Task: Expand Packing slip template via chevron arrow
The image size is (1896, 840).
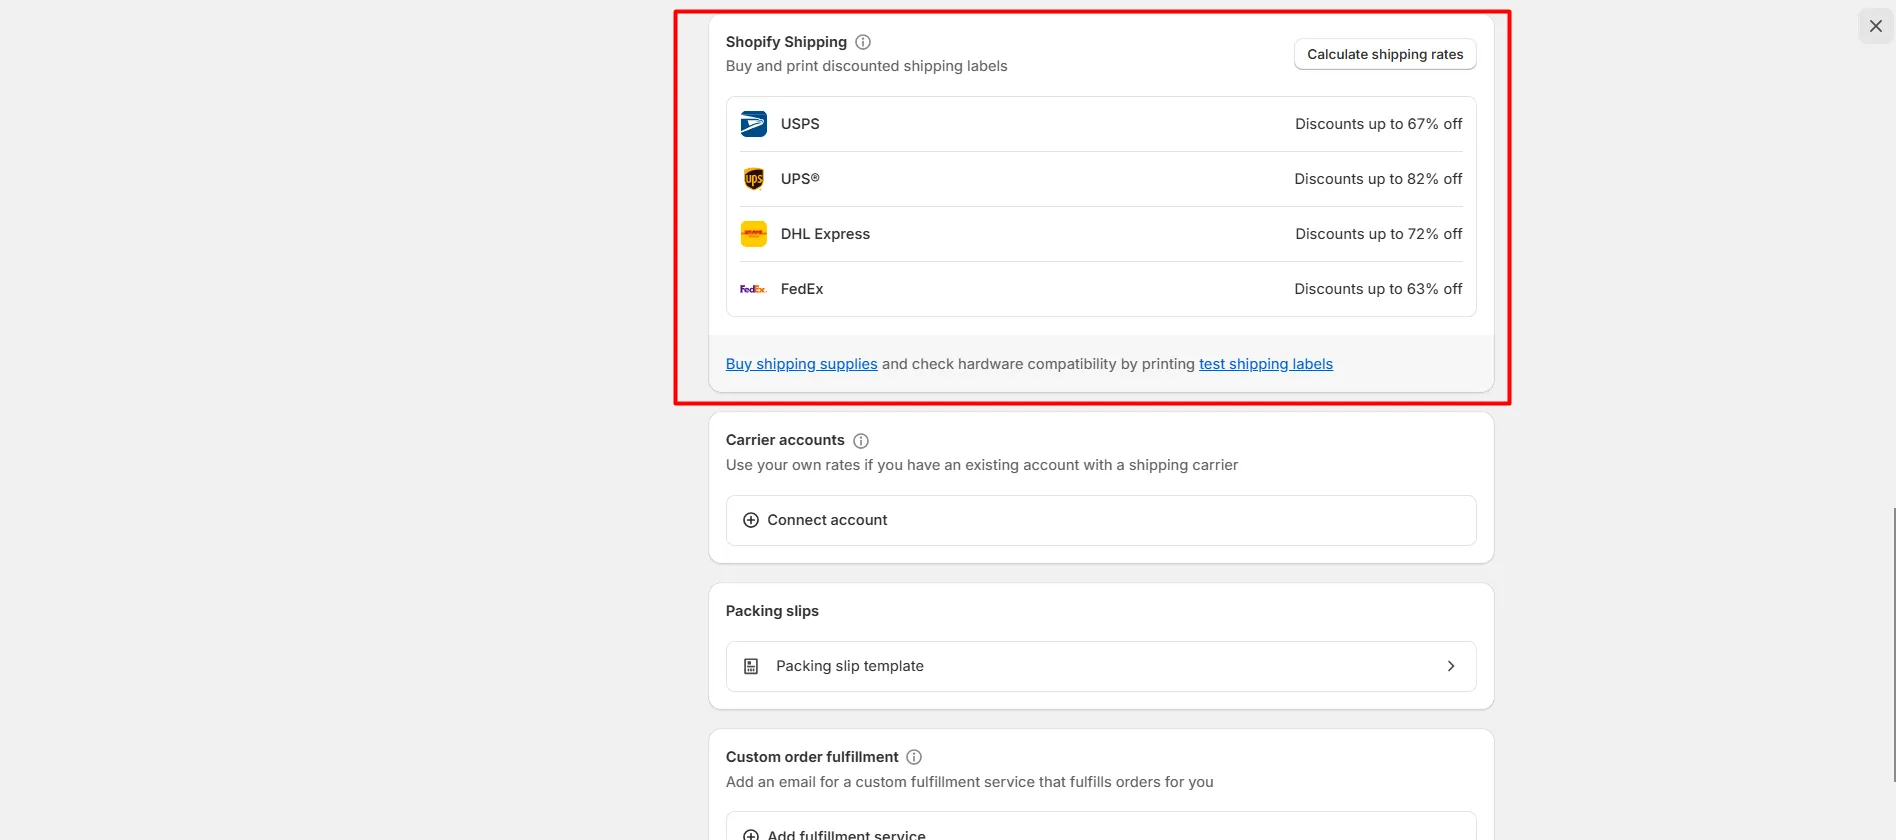Action: (1451, 666)
